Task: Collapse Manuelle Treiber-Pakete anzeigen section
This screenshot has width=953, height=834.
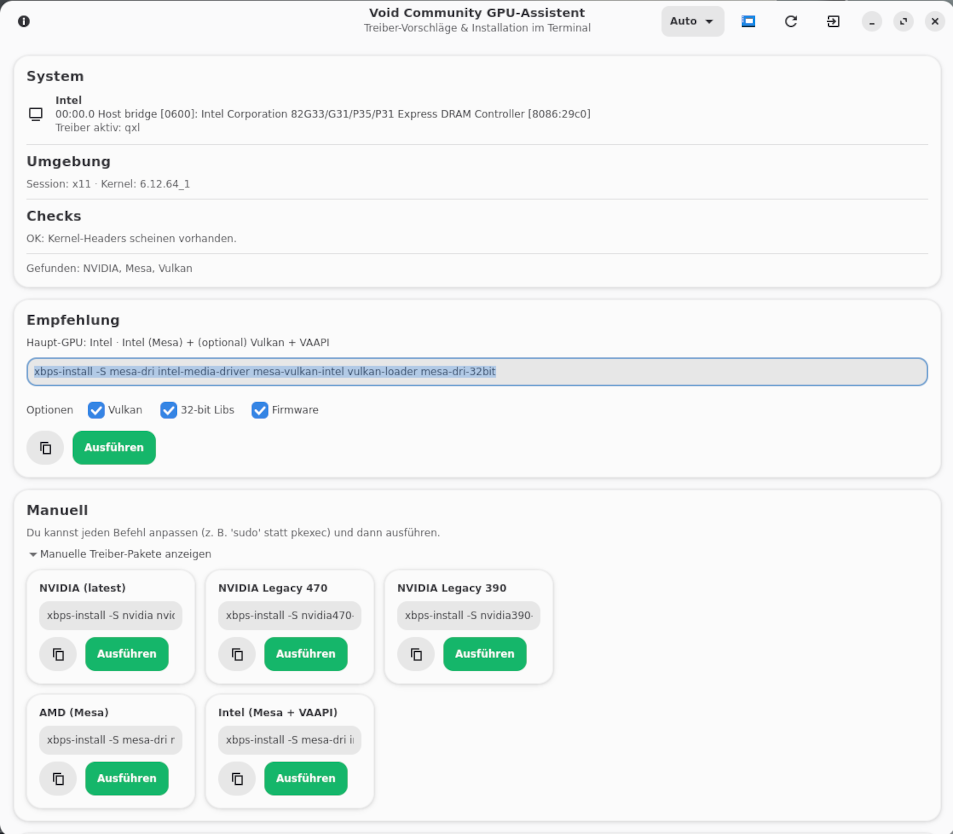Action: point(120,554)
